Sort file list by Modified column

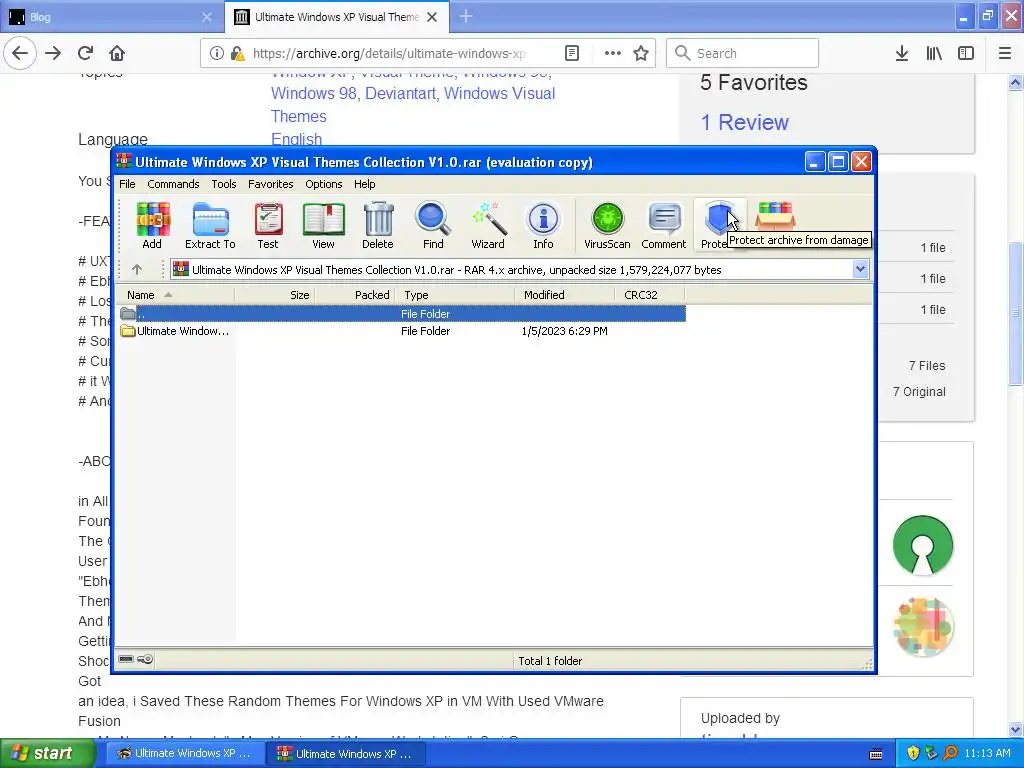point(564,295)
